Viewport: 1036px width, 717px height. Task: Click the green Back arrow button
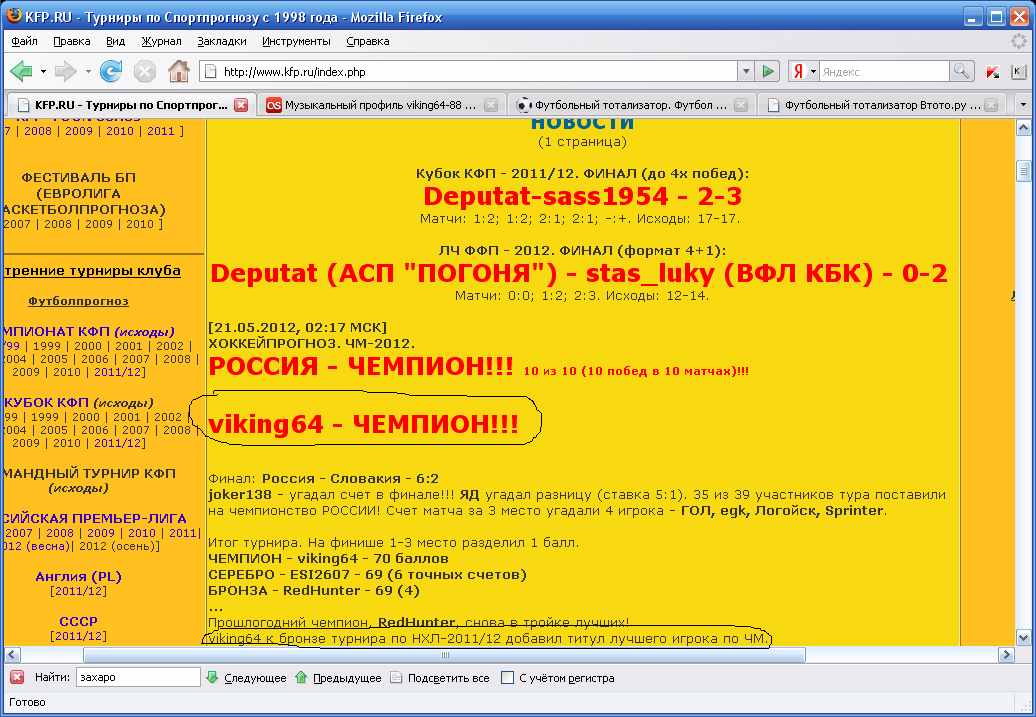[22, 71]
